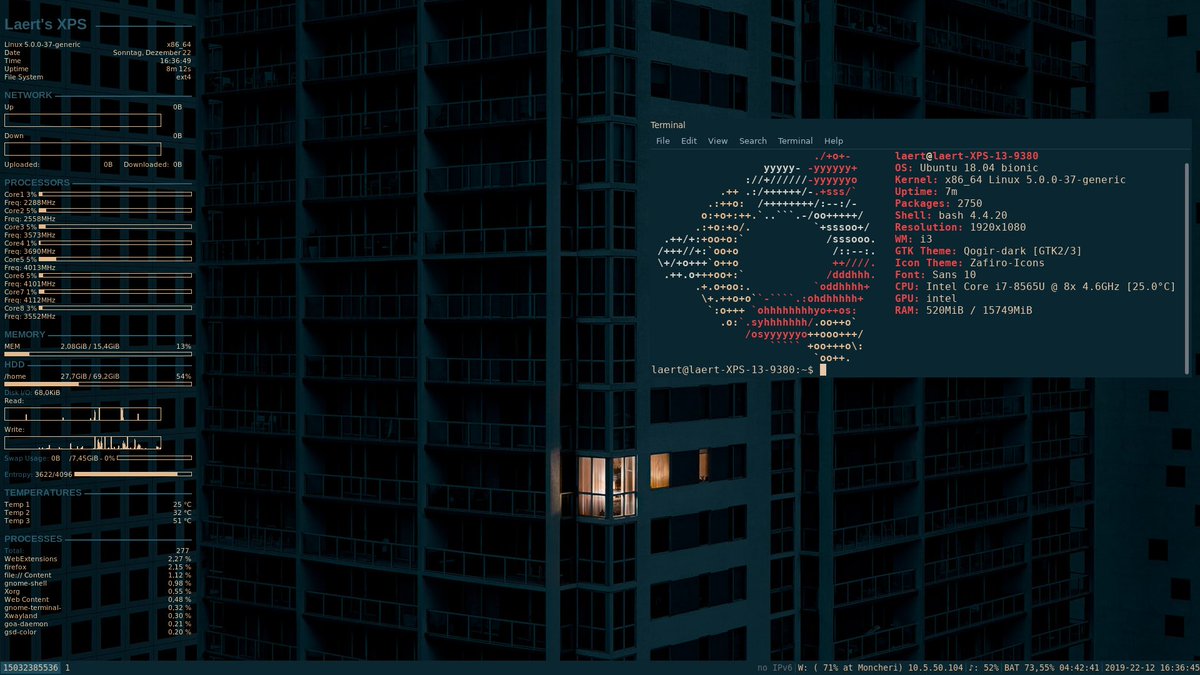This screenshot has width=1200, height=675.
Task: Click the Core5 CPU usage bar
Action: point(115,259)
